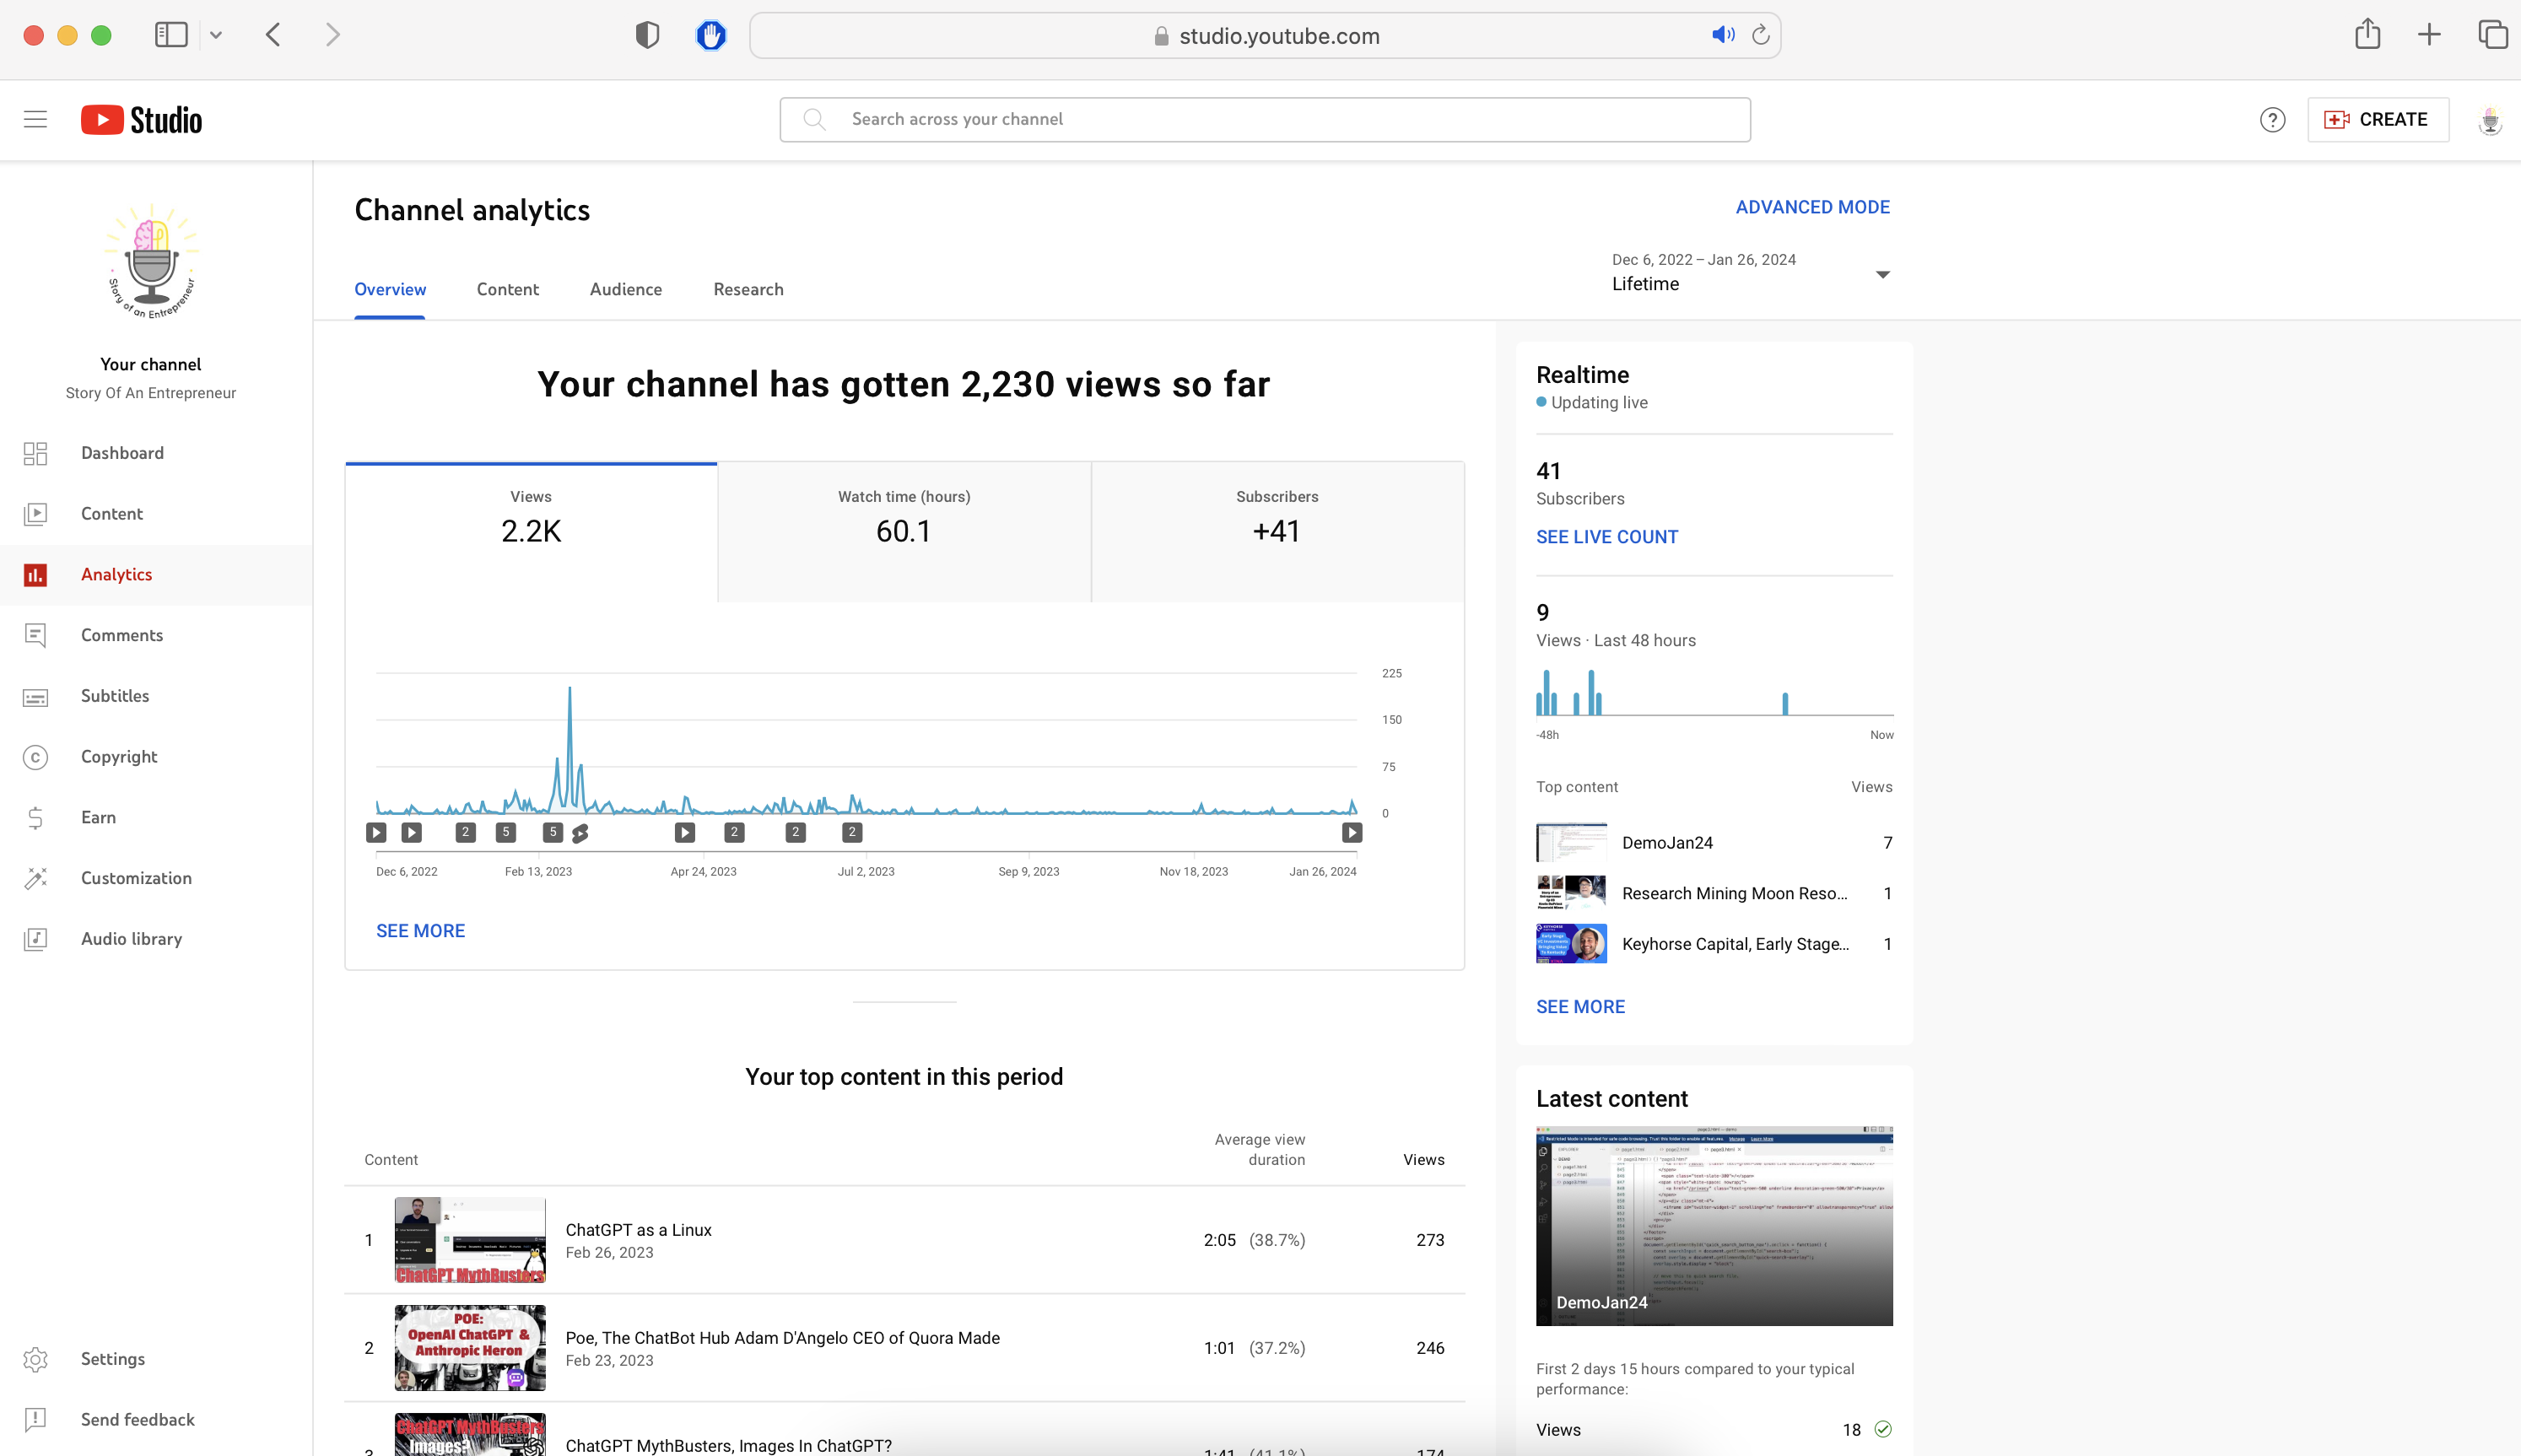Click SEE MORE in Realtime panel

pos(1580,1007)
